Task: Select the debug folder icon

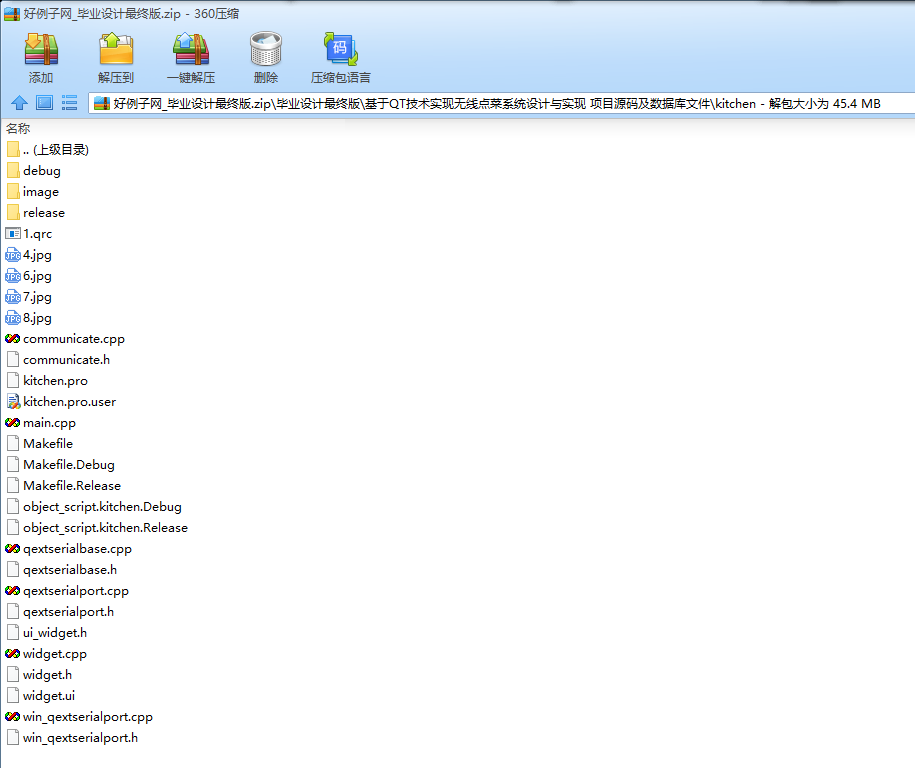Action: coord(13,170)
